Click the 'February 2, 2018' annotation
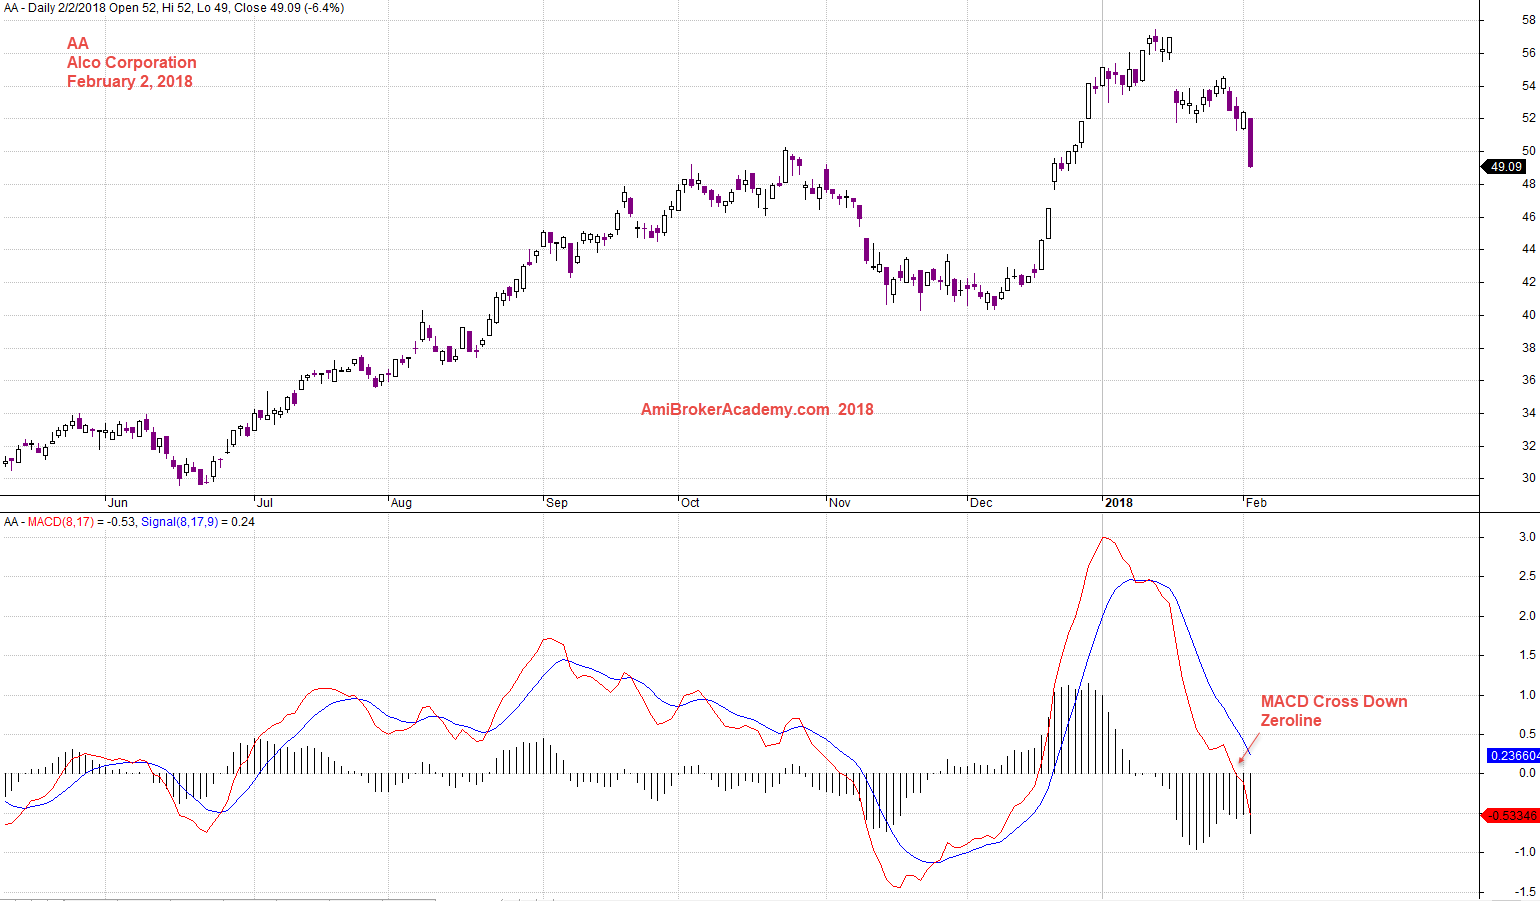This screenshot has height=901, width=1540. click(x=130, y=81)
